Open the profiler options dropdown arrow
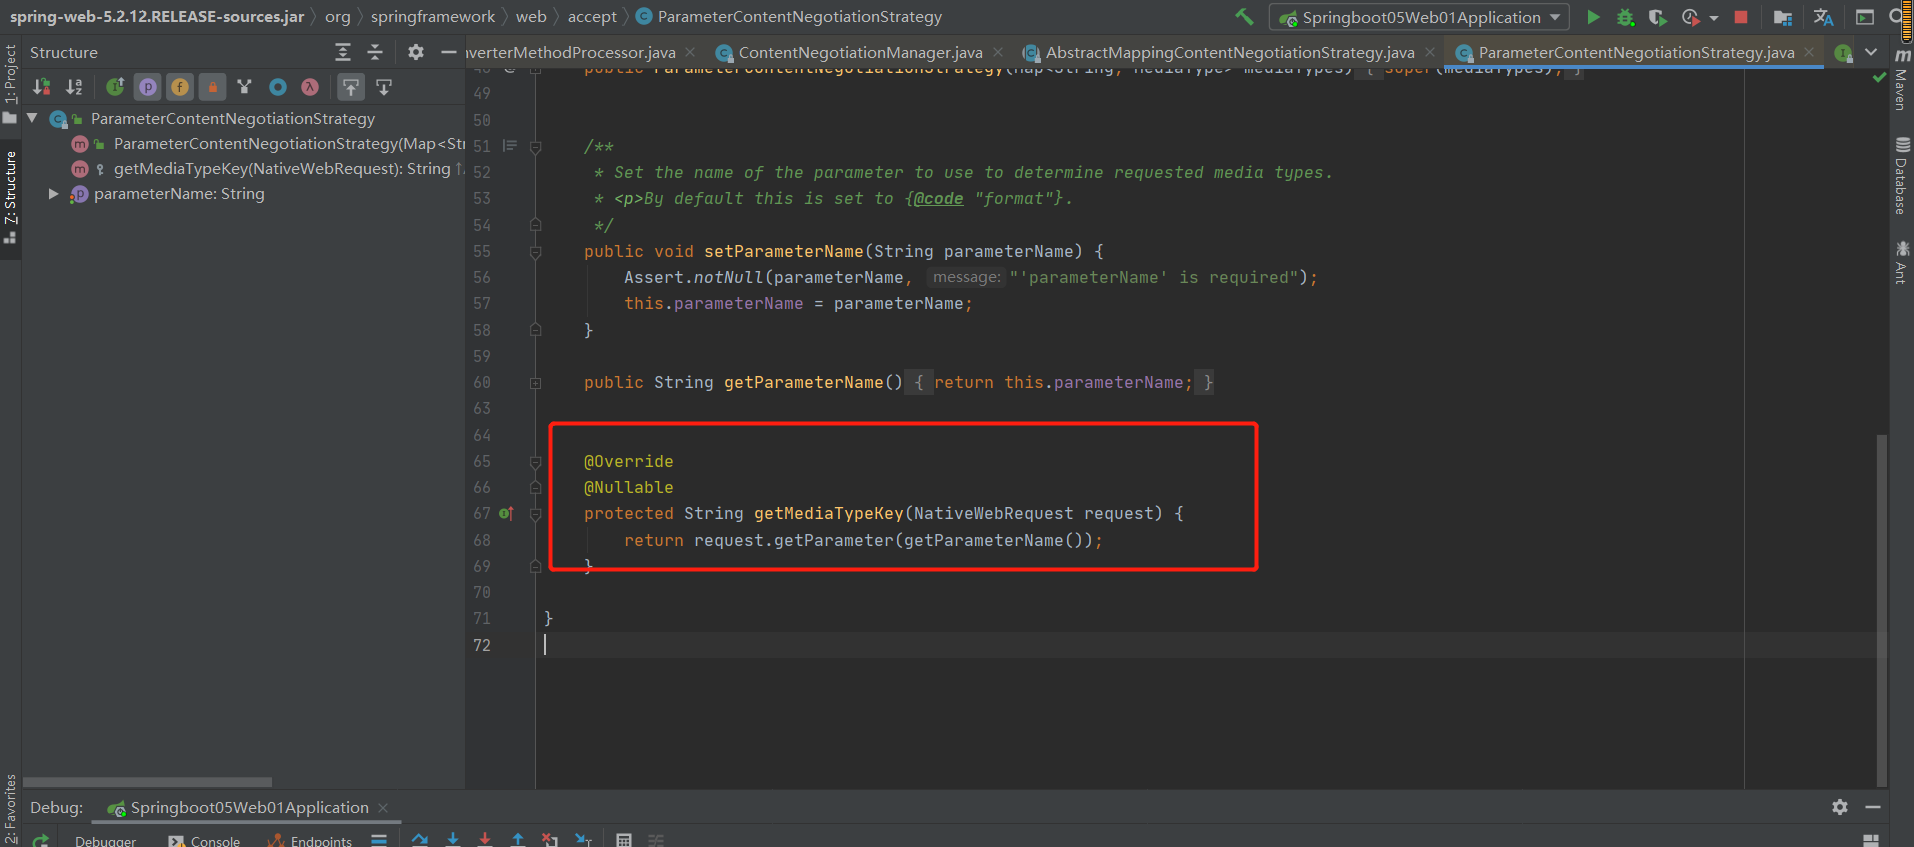1914x847 pixels. coord(1713,18)
